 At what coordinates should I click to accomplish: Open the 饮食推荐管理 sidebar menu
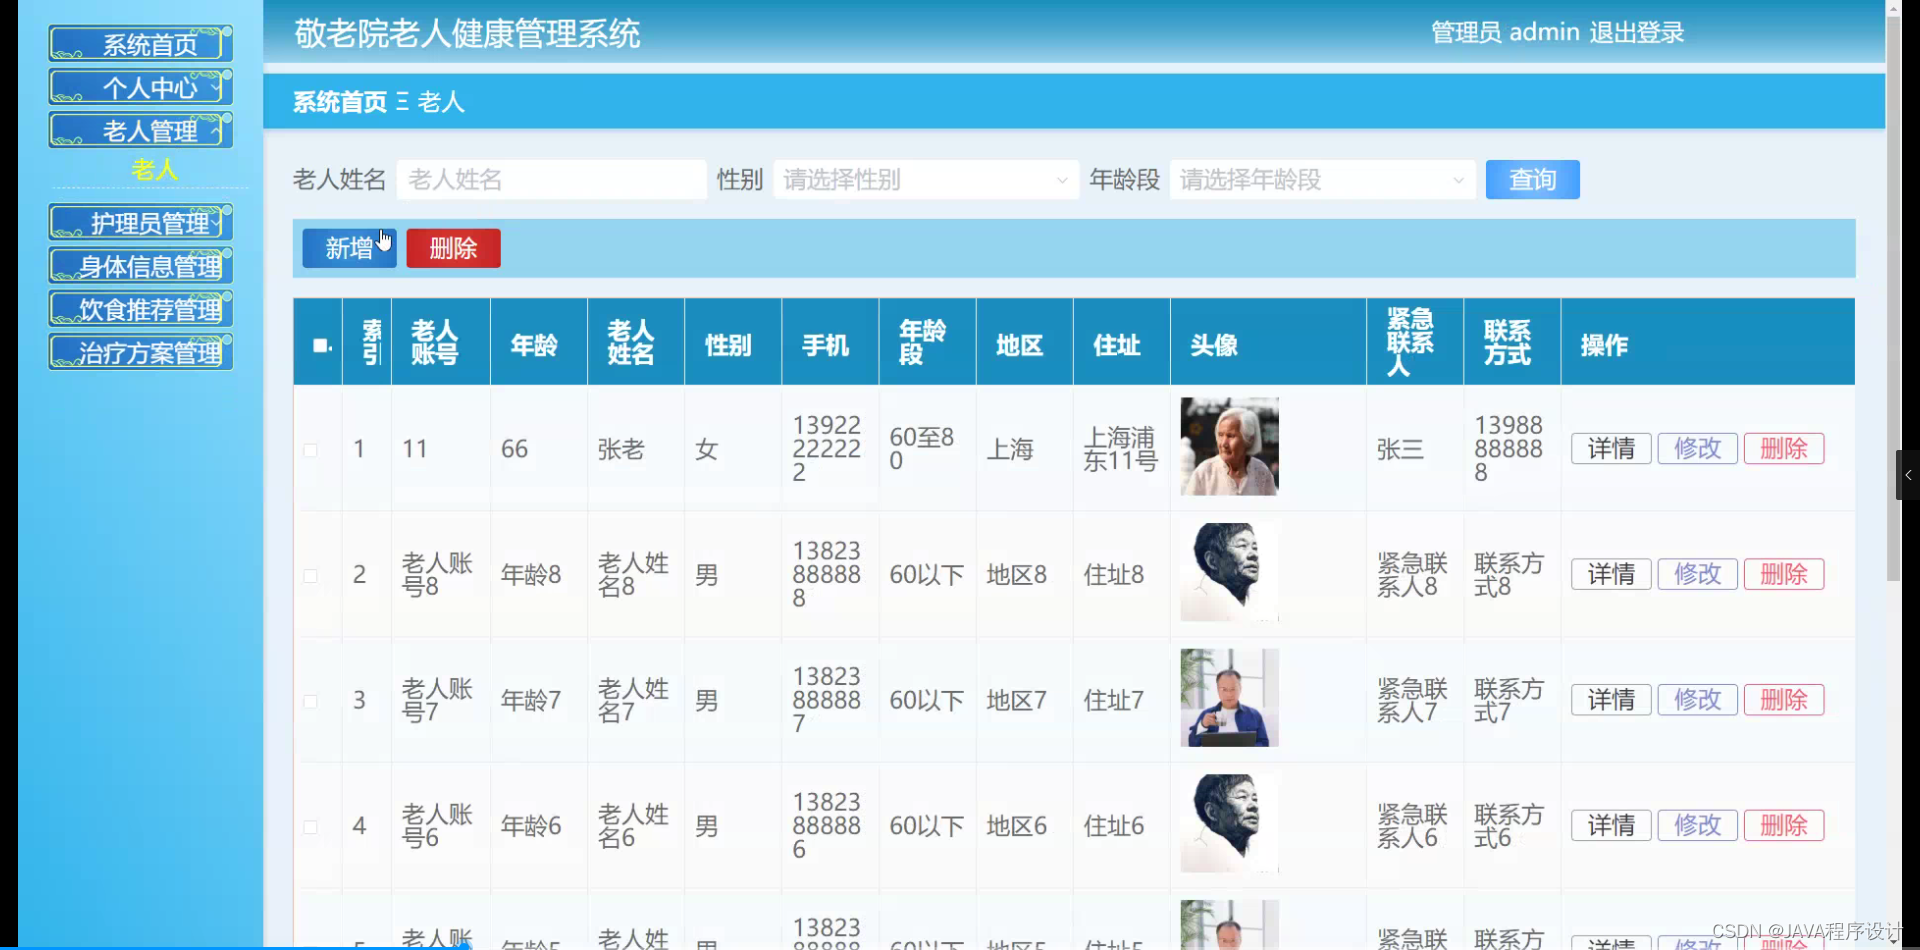tap(141, 309)
